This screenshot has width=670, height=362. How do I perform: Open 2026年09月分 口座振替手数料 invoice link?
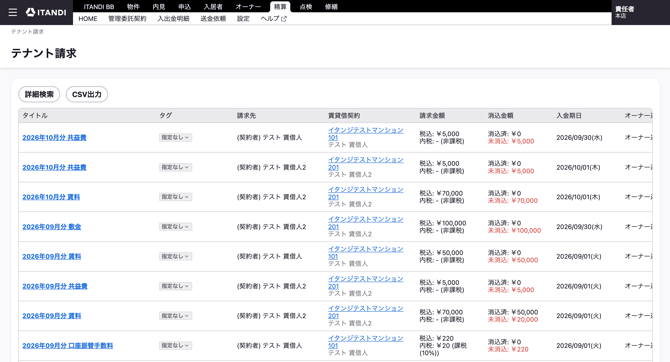tap(68, 346)
